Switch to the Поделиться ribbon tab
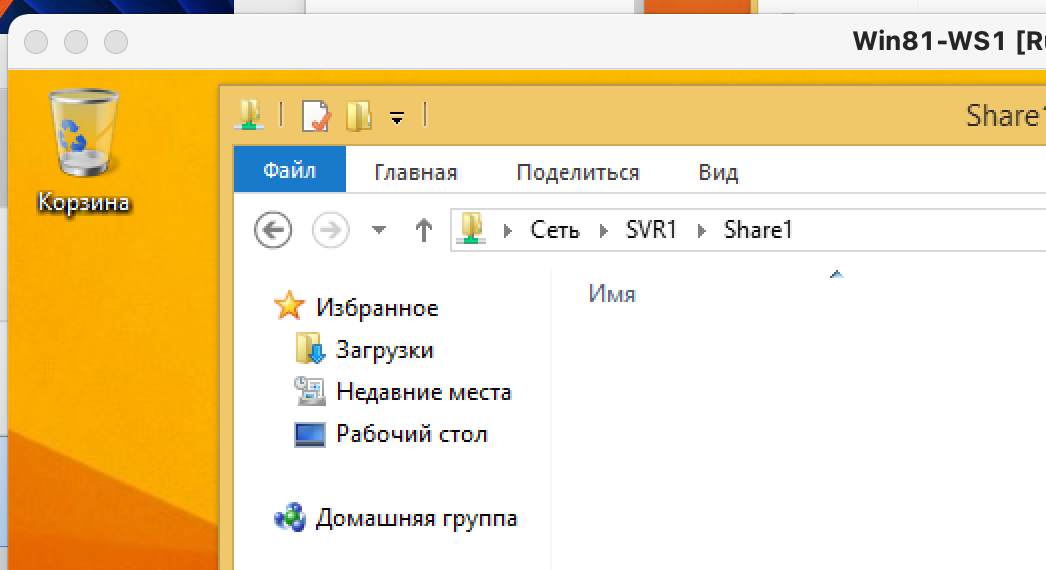 click(578, 172)
